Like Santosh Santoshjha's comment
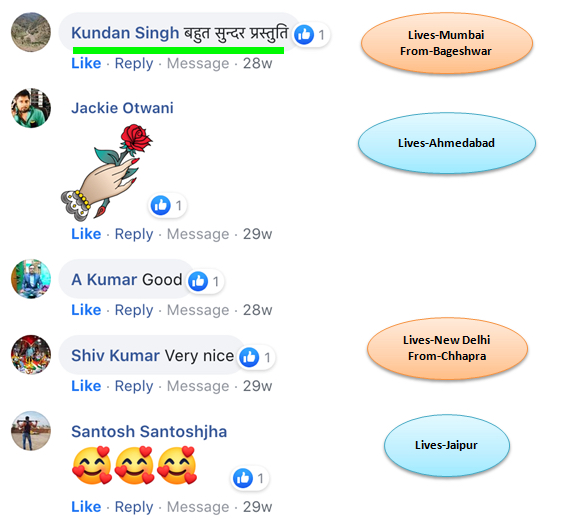 (86, 507)
